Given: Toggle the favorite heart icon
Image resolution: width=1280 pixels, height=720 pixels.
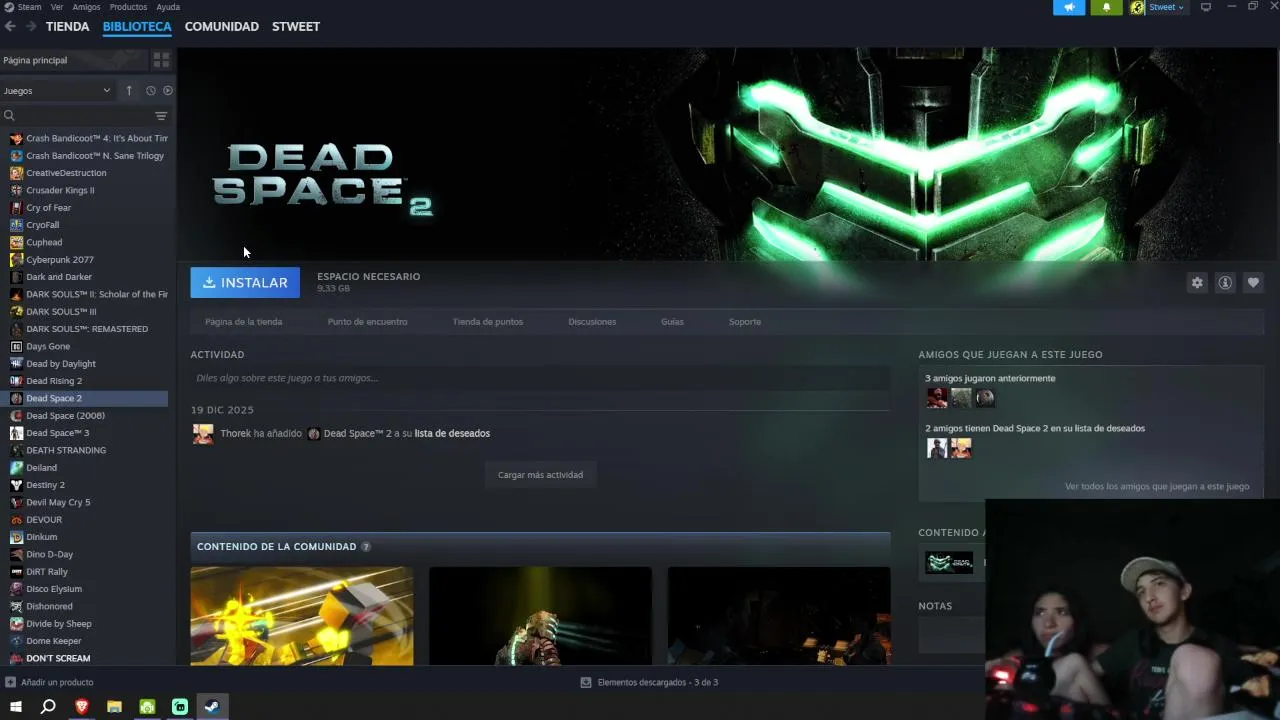Looking at the screenshot, I should [x=1253, y=283].
